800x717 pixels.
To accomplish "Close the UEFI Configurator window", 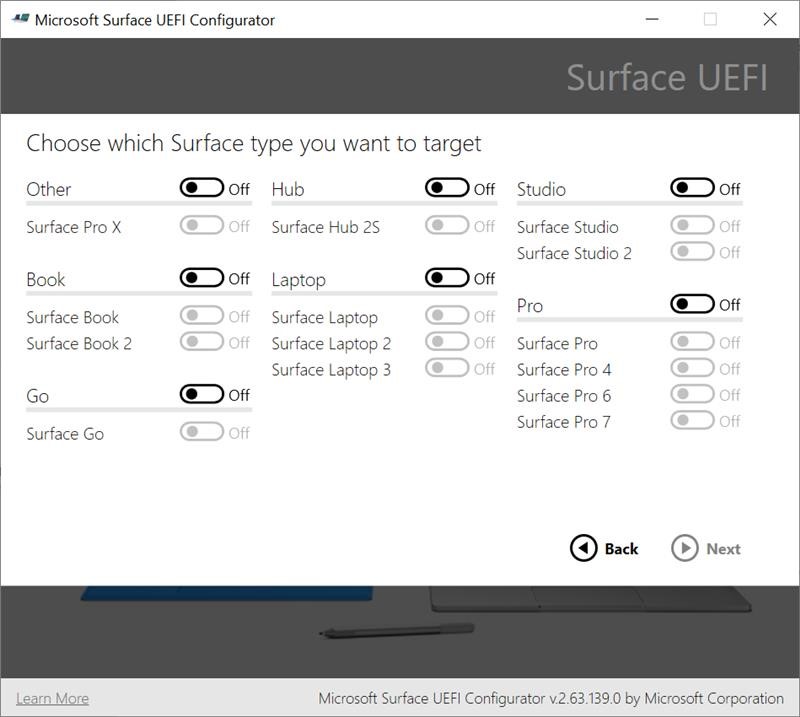I will [x=770, y=19].
